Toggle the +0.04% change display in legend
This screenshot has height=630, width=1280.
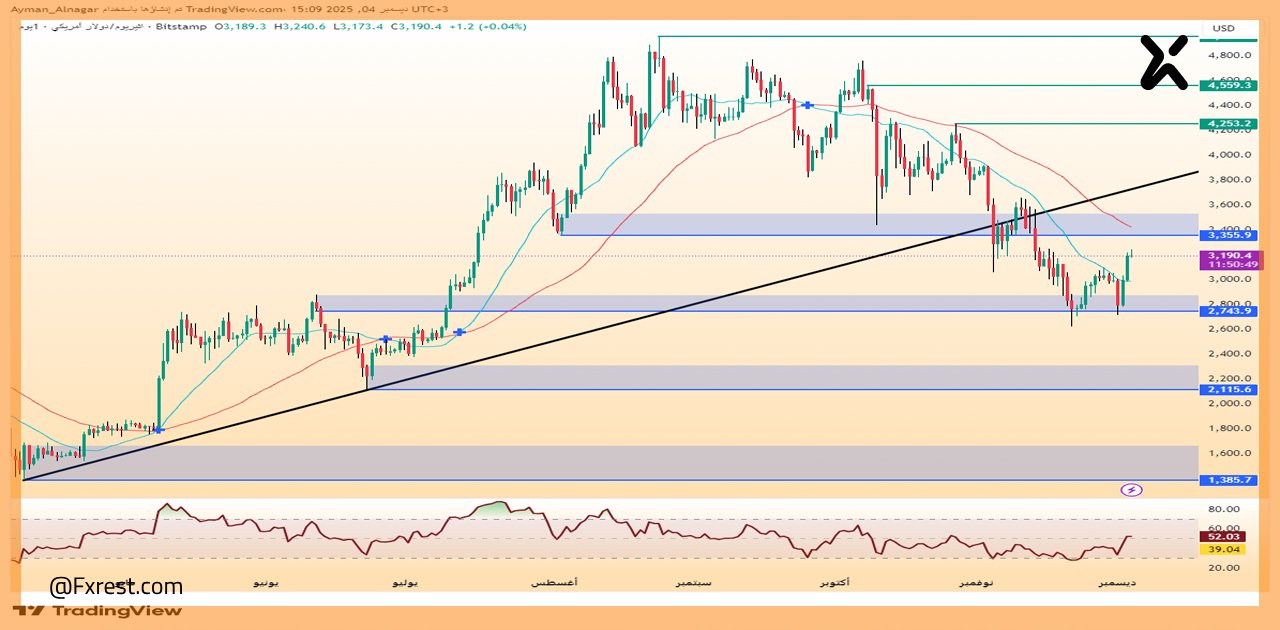tap(501, 27)
